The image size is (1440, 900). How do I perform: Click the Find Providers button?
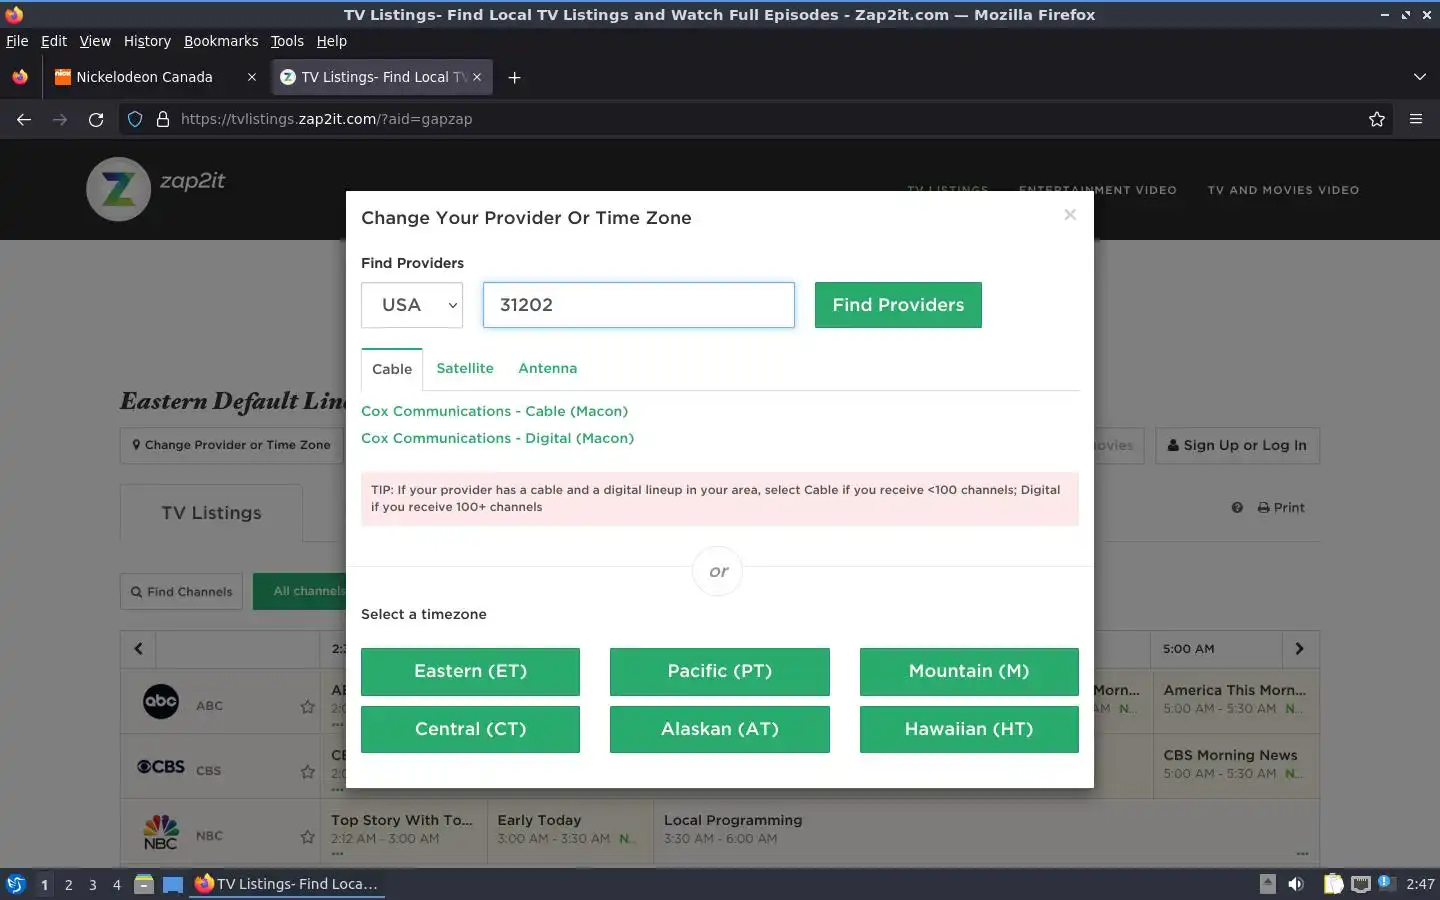(x=898, y=305)
